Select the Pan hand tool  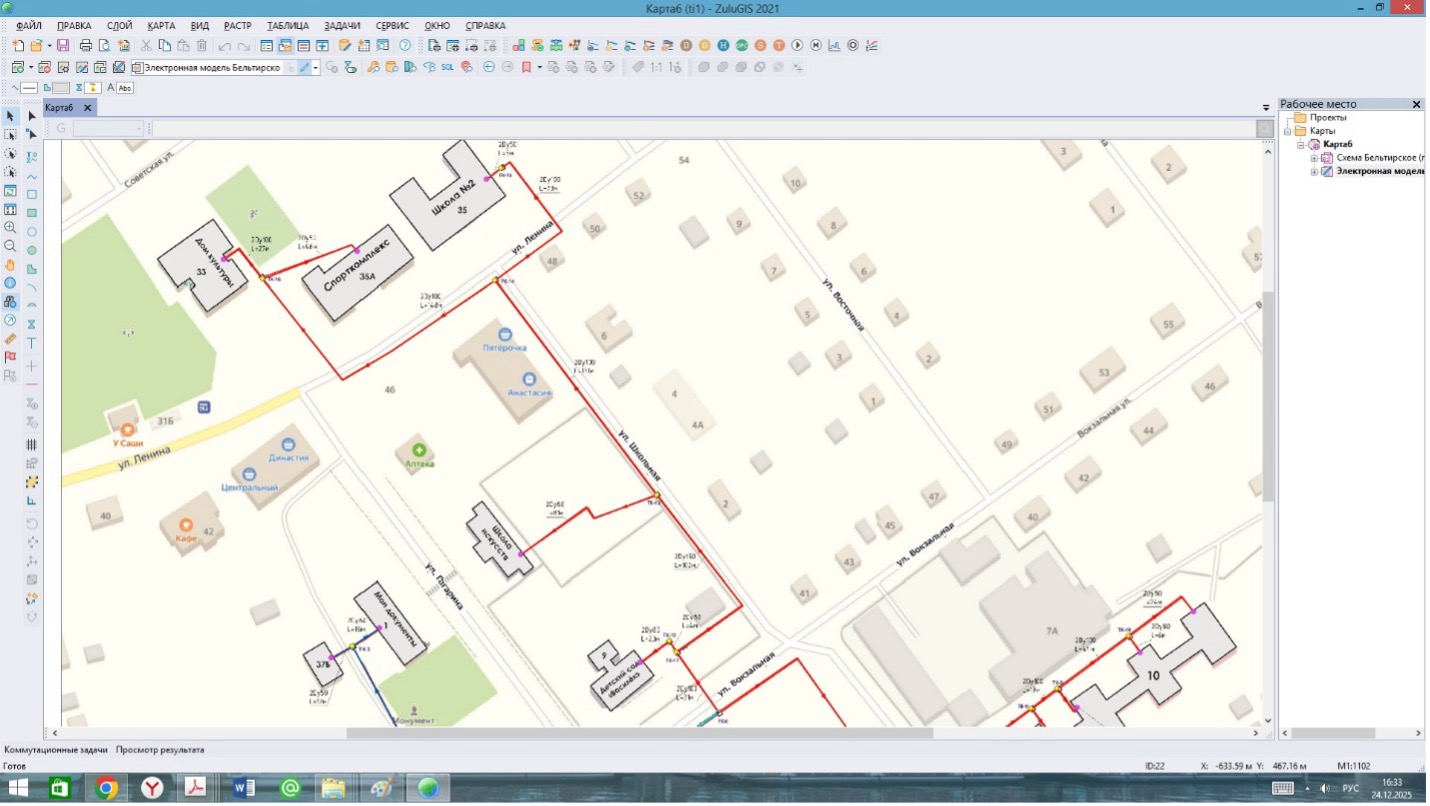[x=11, y=265]
